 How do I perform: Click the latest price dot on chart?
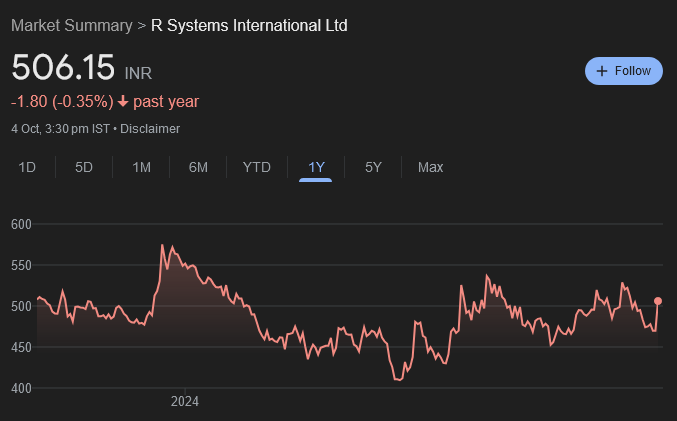pyautogui.click(x=658, y=301)
